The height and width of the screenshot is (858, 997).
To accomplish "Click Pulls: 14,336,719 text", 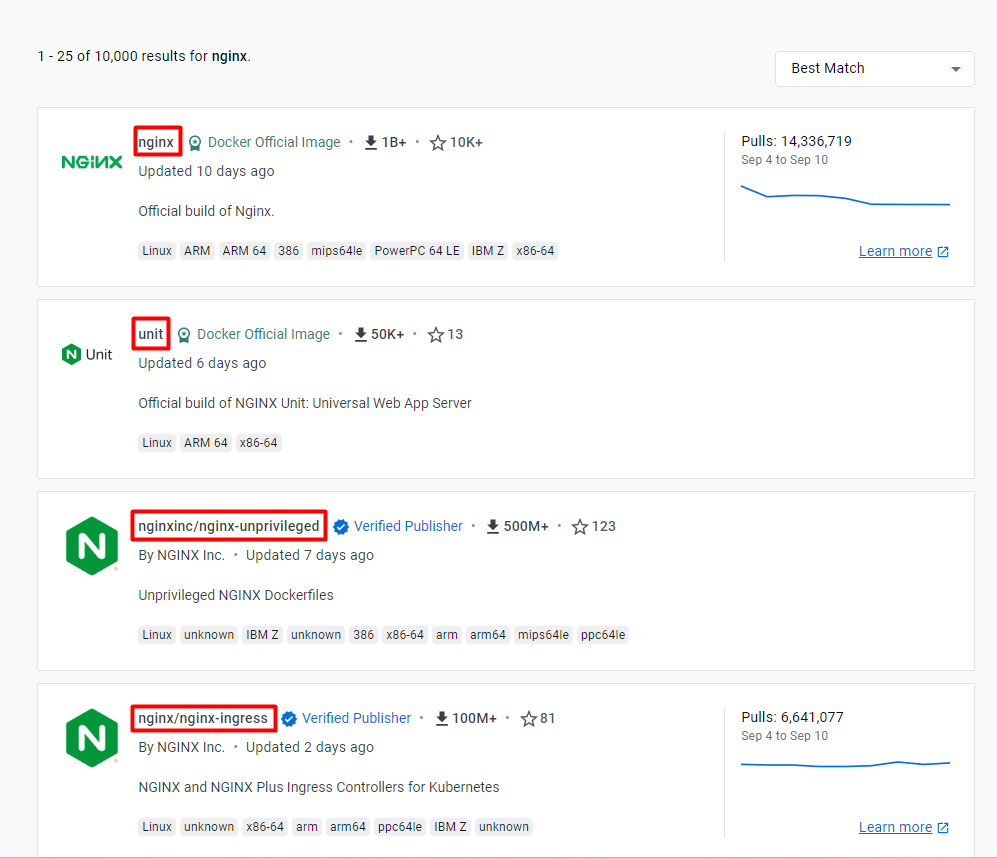I will [796, 141].
